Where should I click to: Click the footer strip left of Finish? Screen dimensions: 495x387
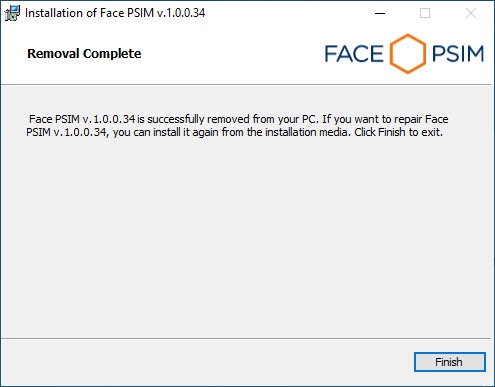point(207,362)
